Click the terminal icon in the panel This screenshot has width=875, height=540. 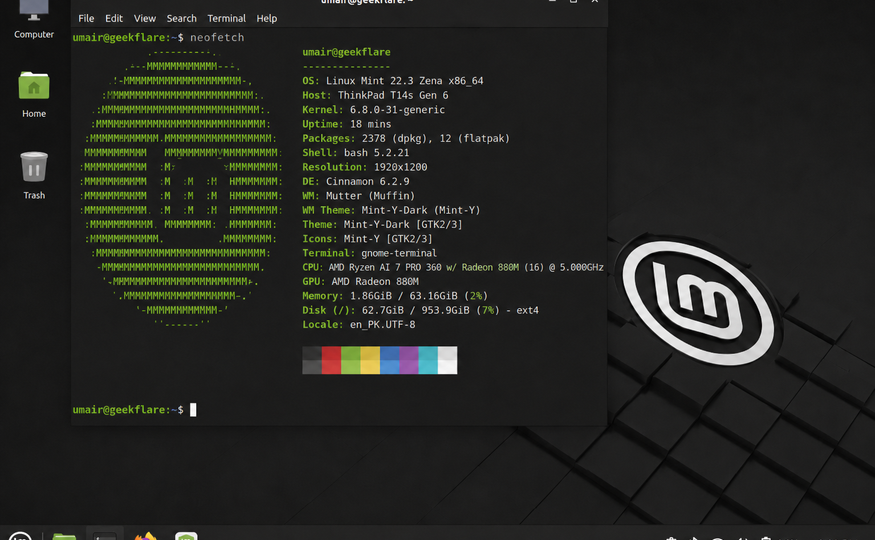(104, 537)
